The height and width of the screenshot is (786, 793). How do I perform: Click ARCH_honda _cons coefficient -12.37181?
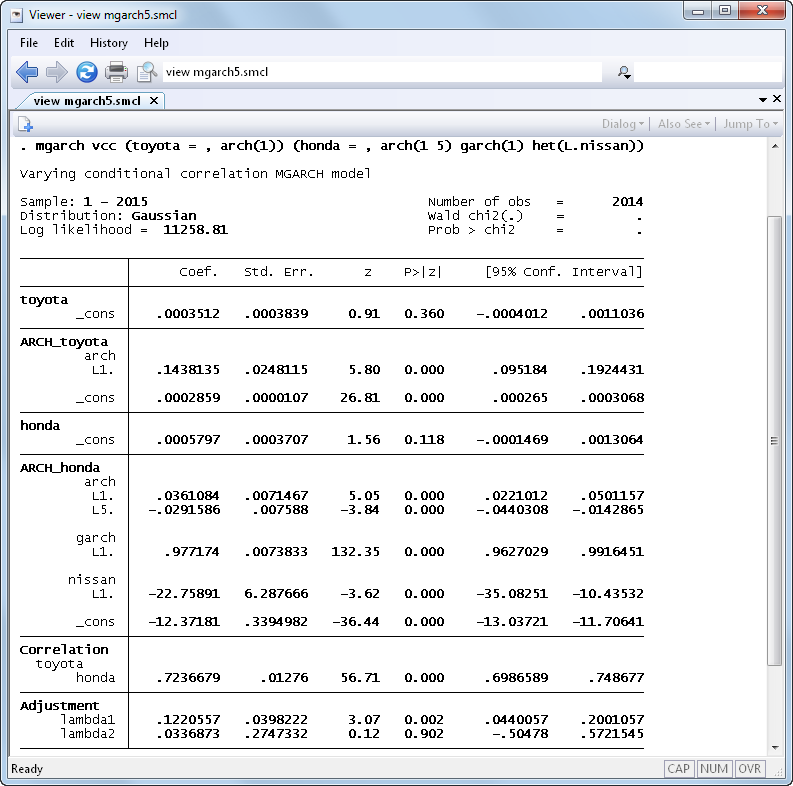click(x=184, y=622)
